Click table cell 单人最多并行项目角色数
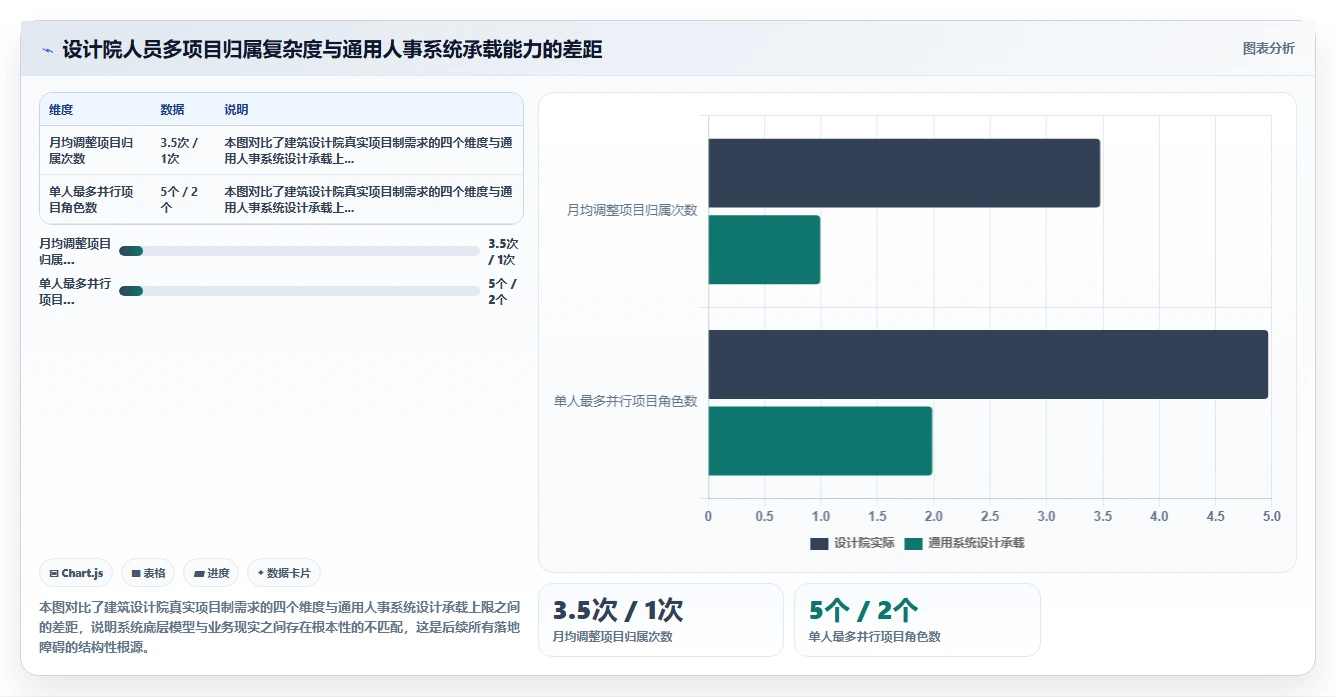 [x=91, y=200]
